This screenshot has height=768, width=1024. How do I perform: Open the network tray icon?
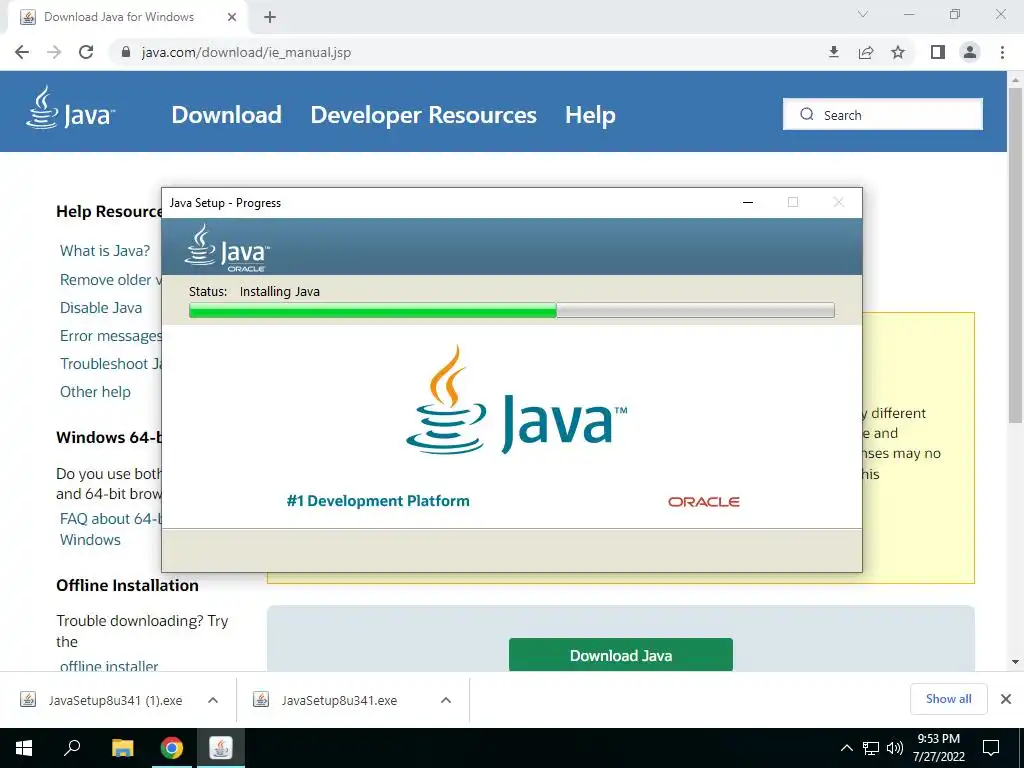(871, 748)
